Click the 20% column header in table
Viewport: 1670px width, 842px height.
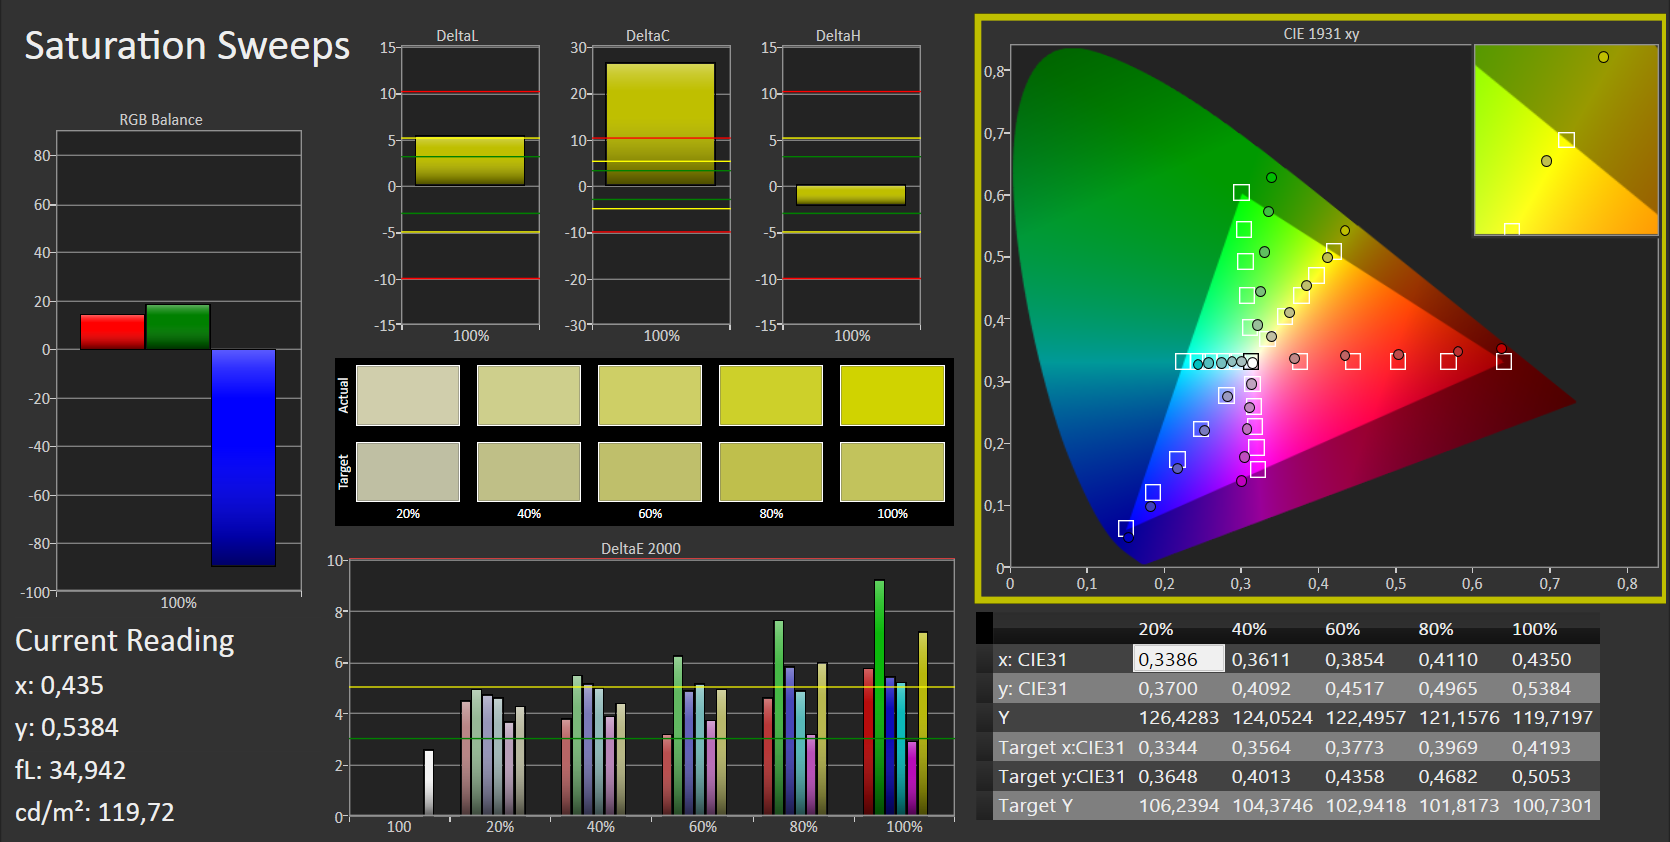(x=1156, y=629)
